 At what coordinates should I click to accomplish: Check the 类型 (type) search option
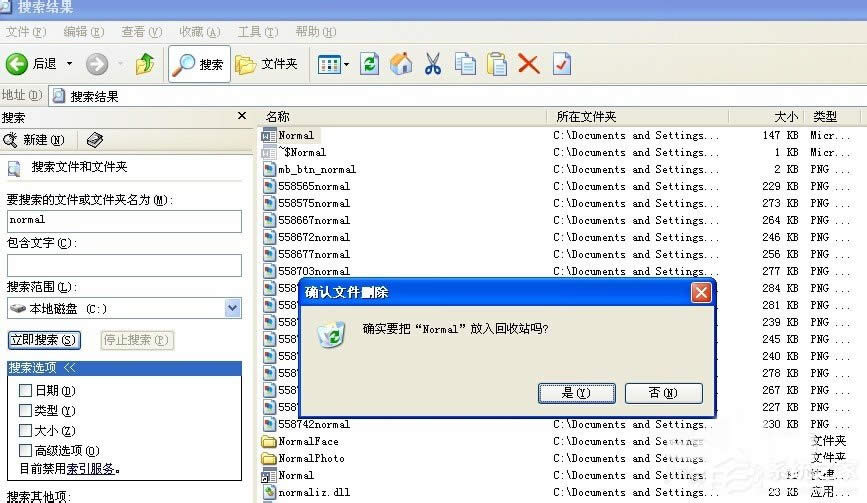(26, 411)
